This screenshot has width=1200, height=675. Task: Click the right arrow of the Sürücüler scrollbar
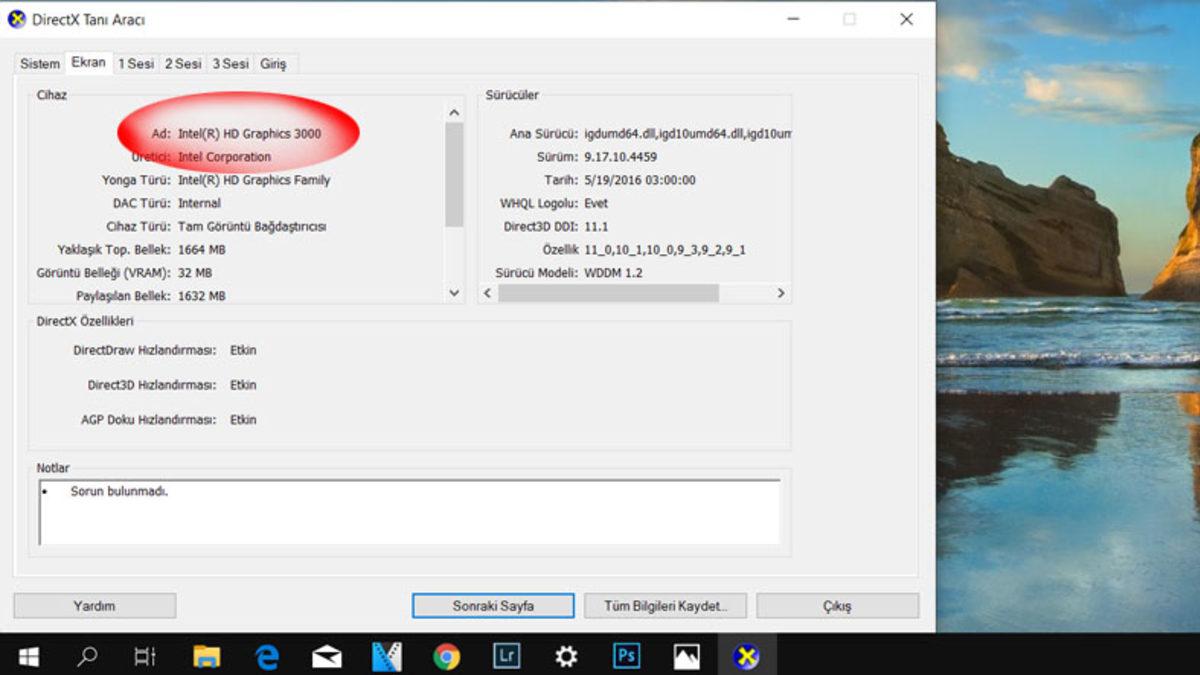coord(781,293)
